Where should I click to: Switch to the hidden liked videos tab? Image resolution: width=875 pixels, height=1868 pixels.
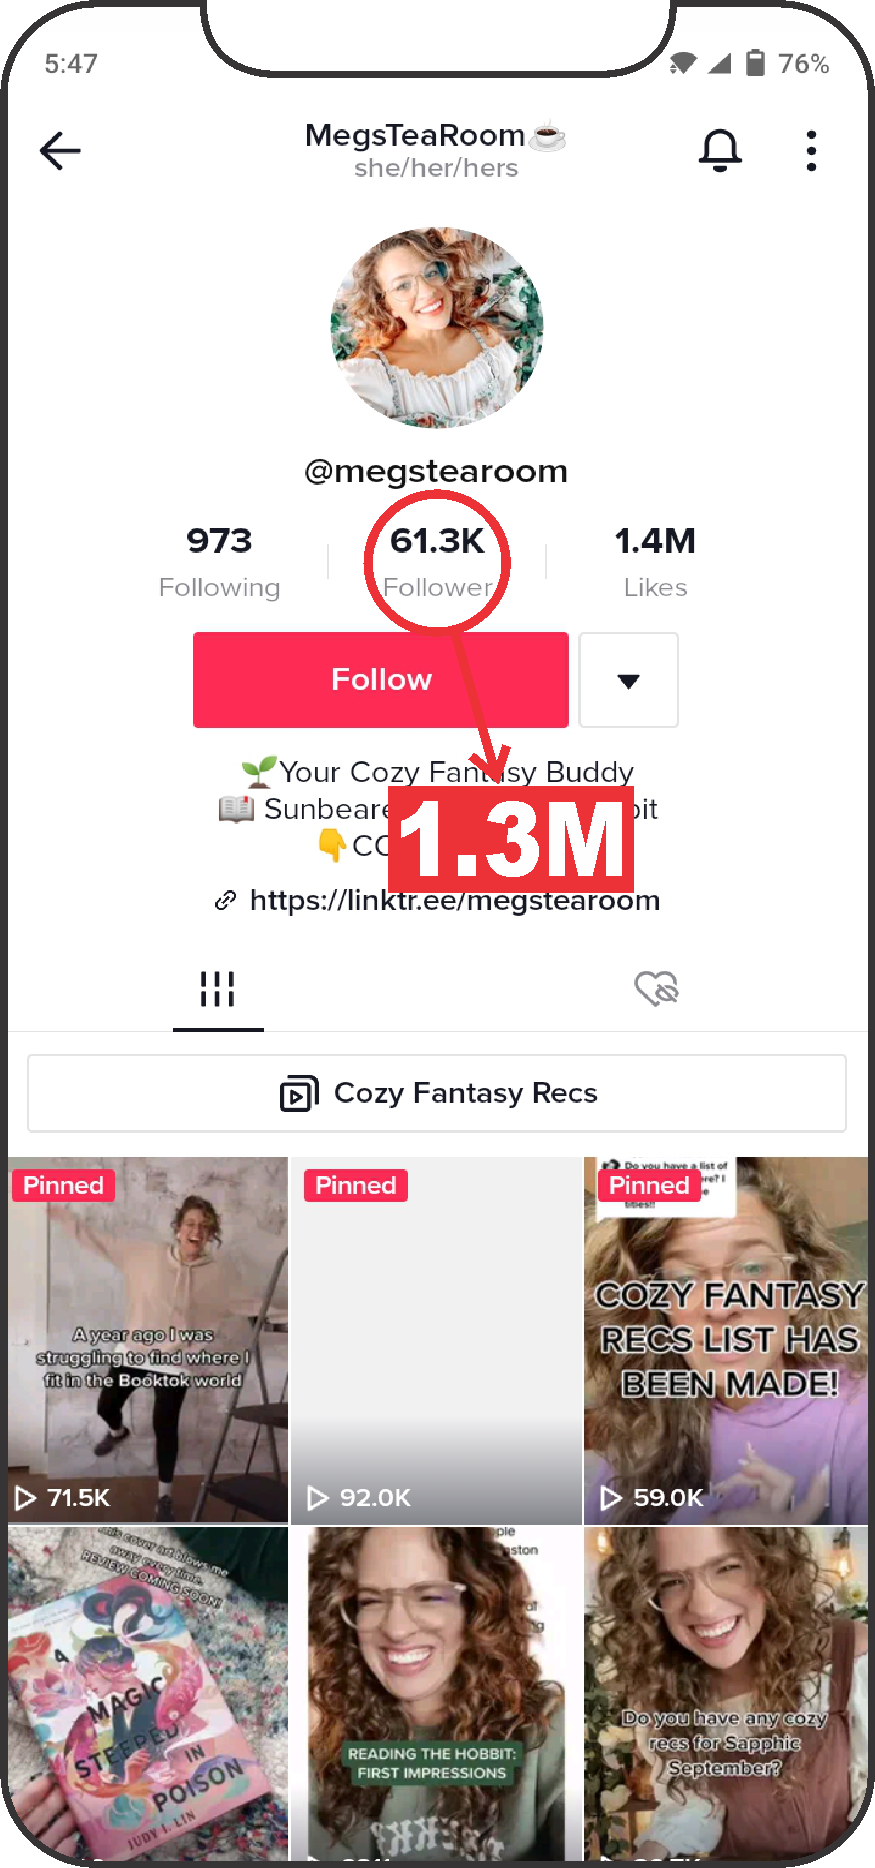point(657,988)
